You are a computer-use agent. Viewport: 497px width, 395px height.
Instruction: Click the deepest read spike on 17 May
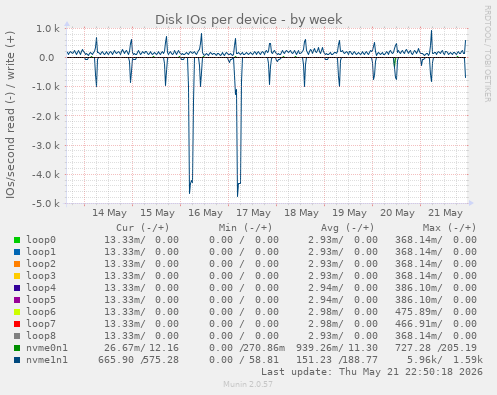[238, 195]
